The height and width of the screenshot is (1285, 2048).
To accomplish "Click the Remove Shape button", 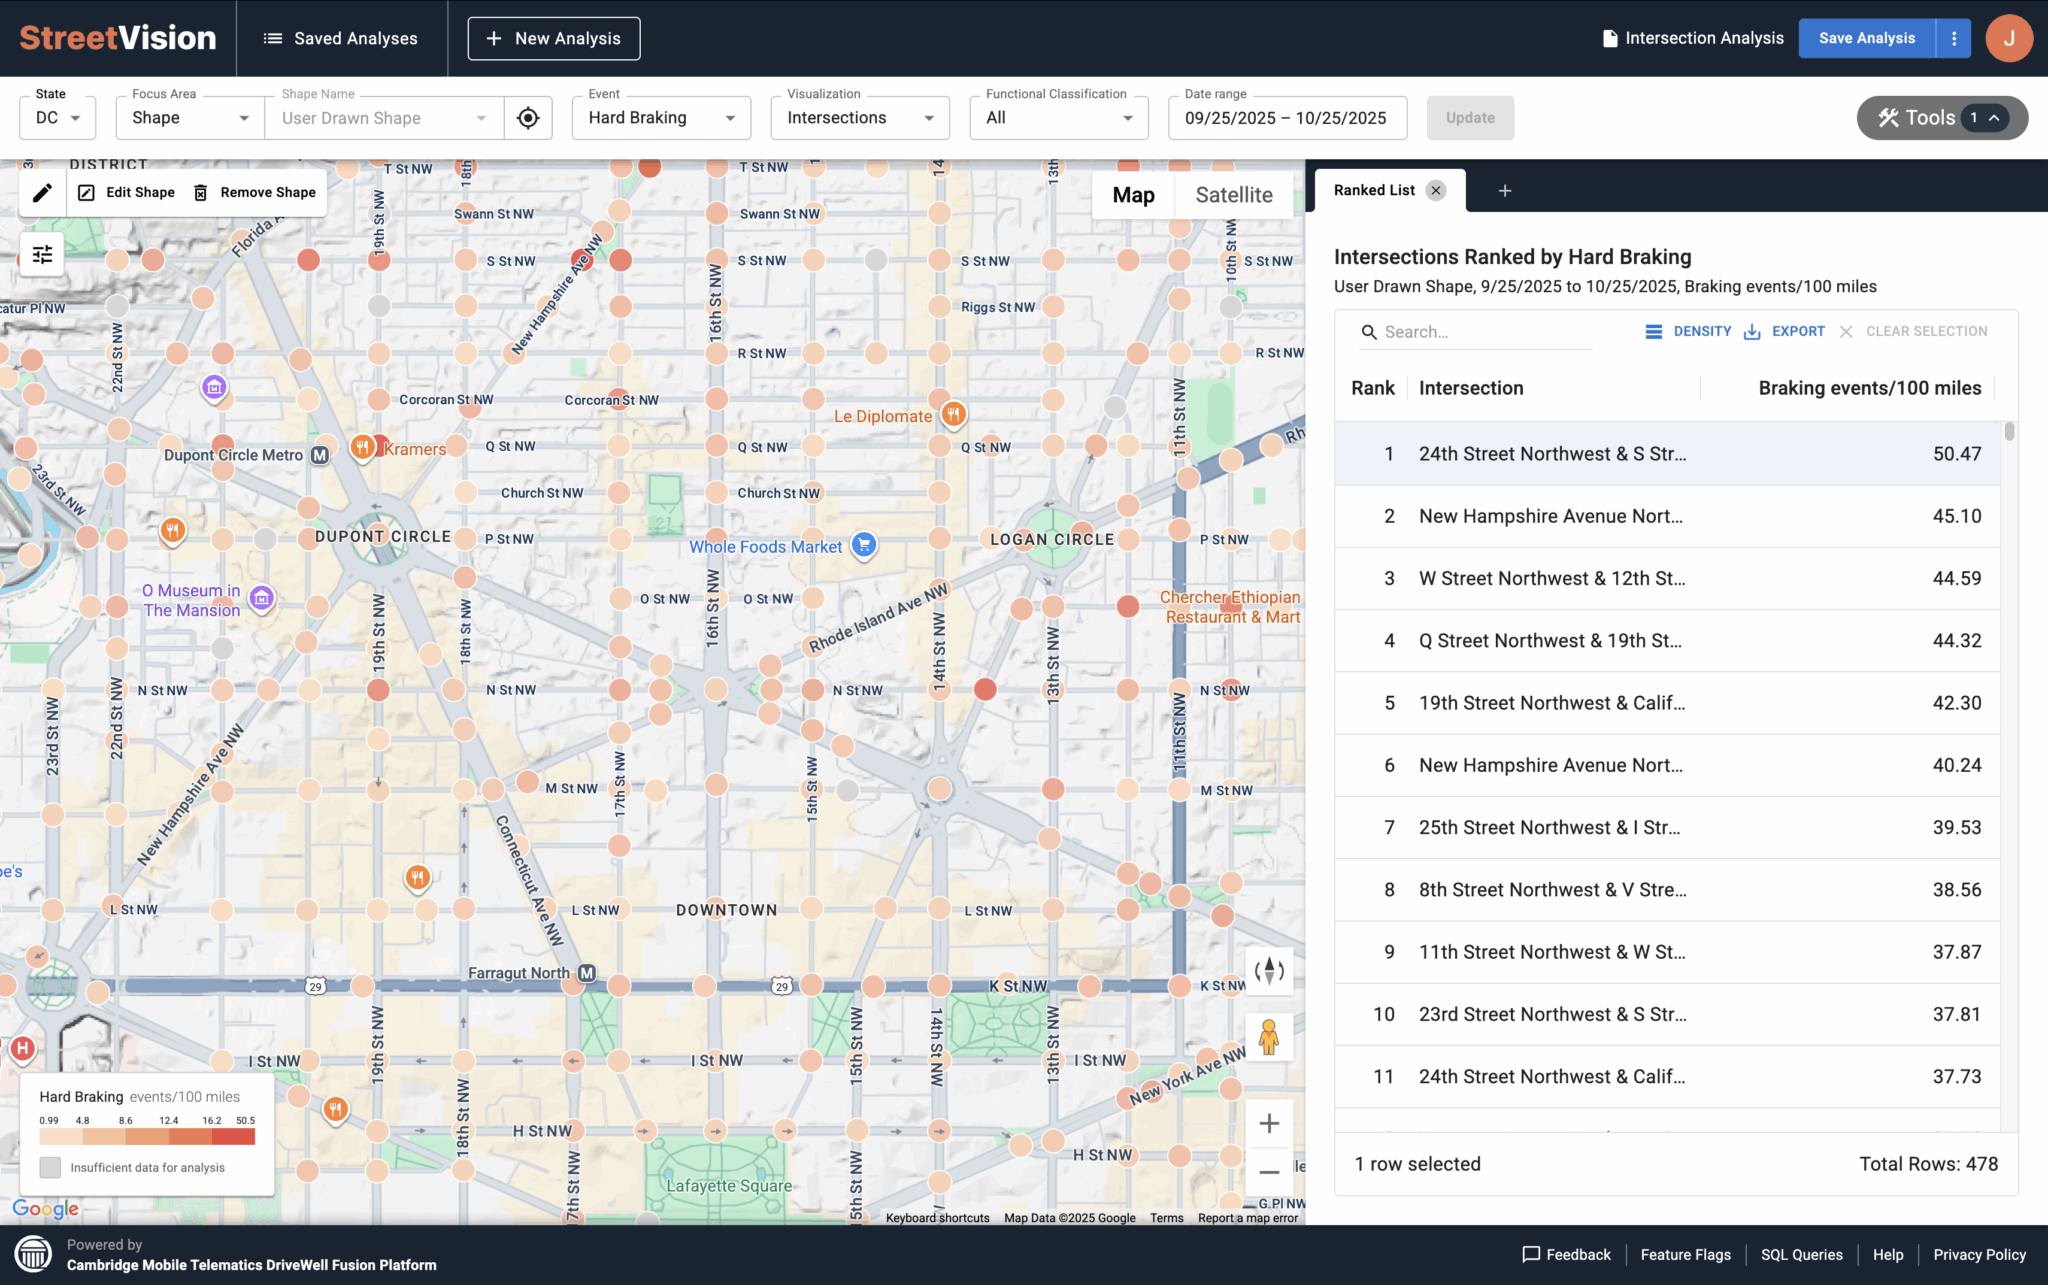I will click(255, 193).
